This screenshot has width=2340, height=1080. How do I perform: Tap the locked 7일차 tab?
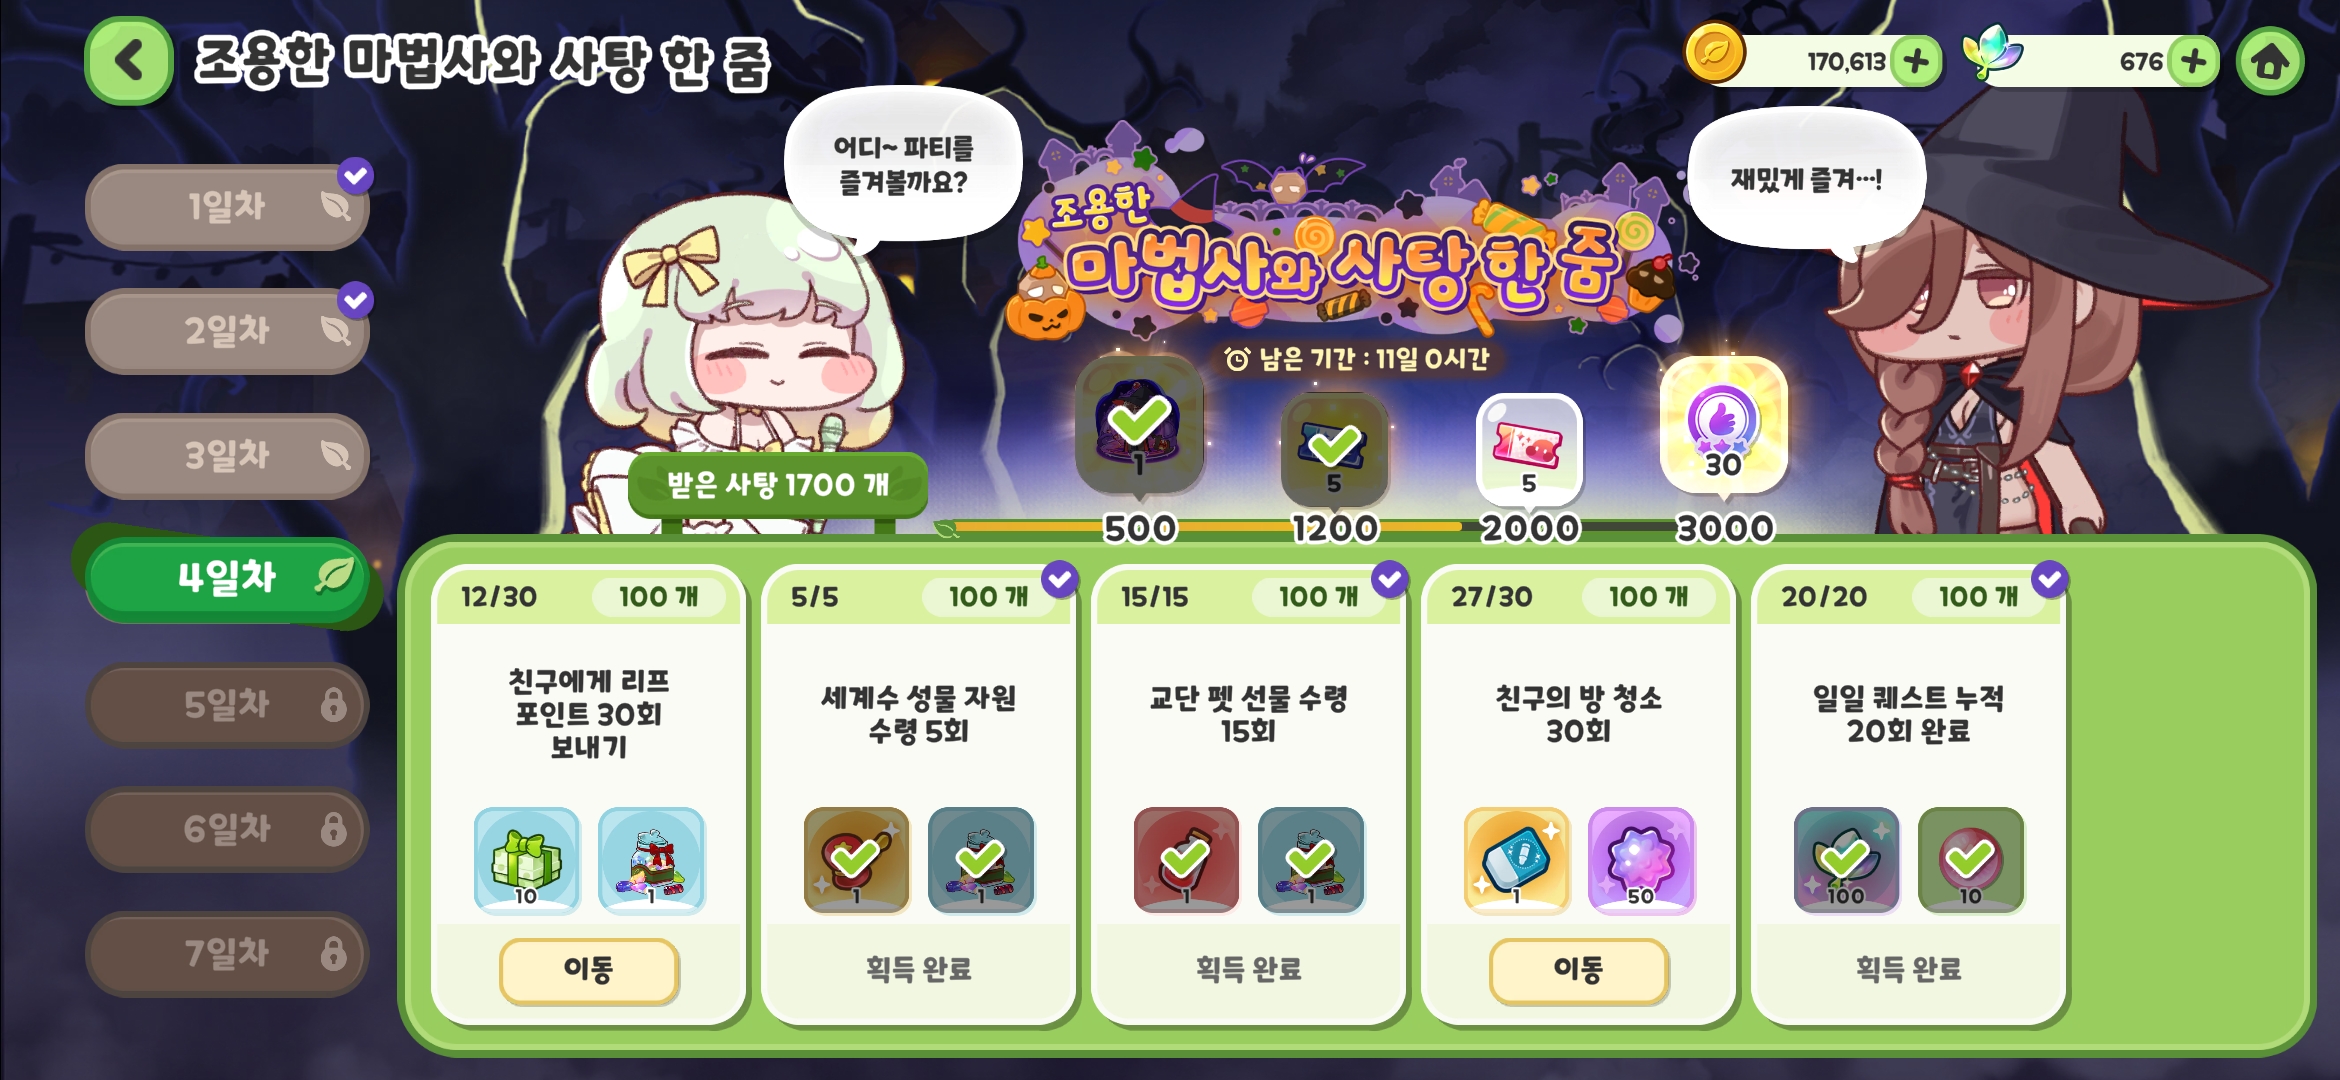point(228,953)
